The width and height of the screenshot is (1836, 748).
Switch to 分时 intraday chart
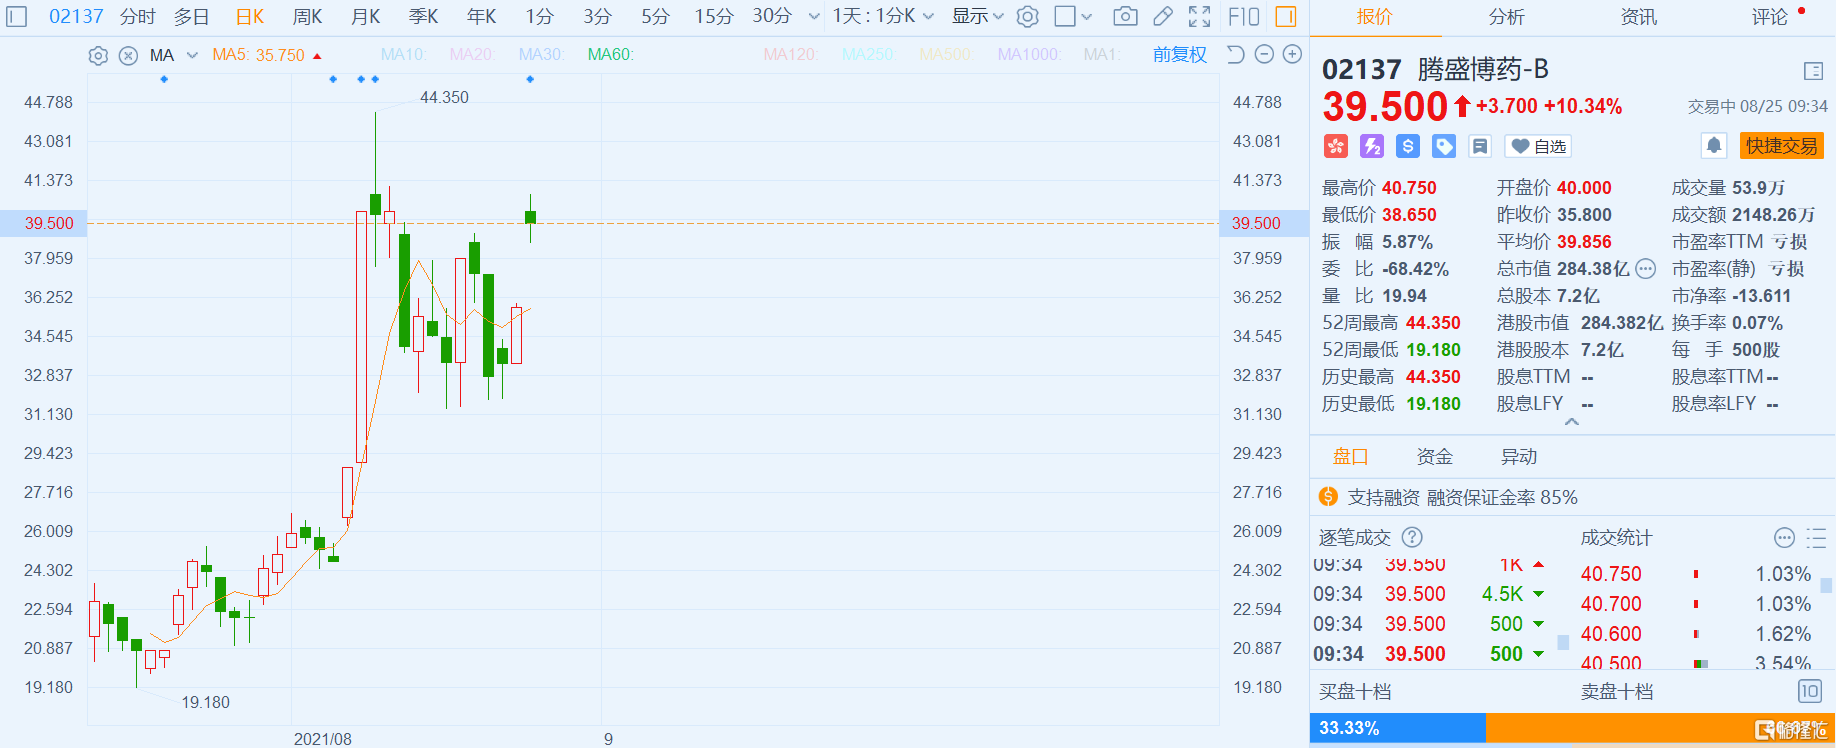tap(138, 16)
